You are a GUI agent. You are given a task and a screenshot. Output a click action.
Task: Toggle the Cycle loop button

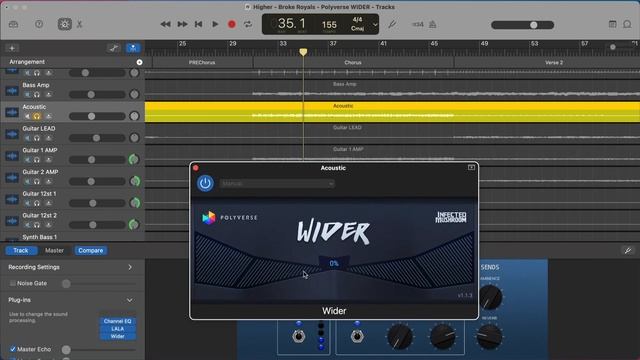pos(248,24)
